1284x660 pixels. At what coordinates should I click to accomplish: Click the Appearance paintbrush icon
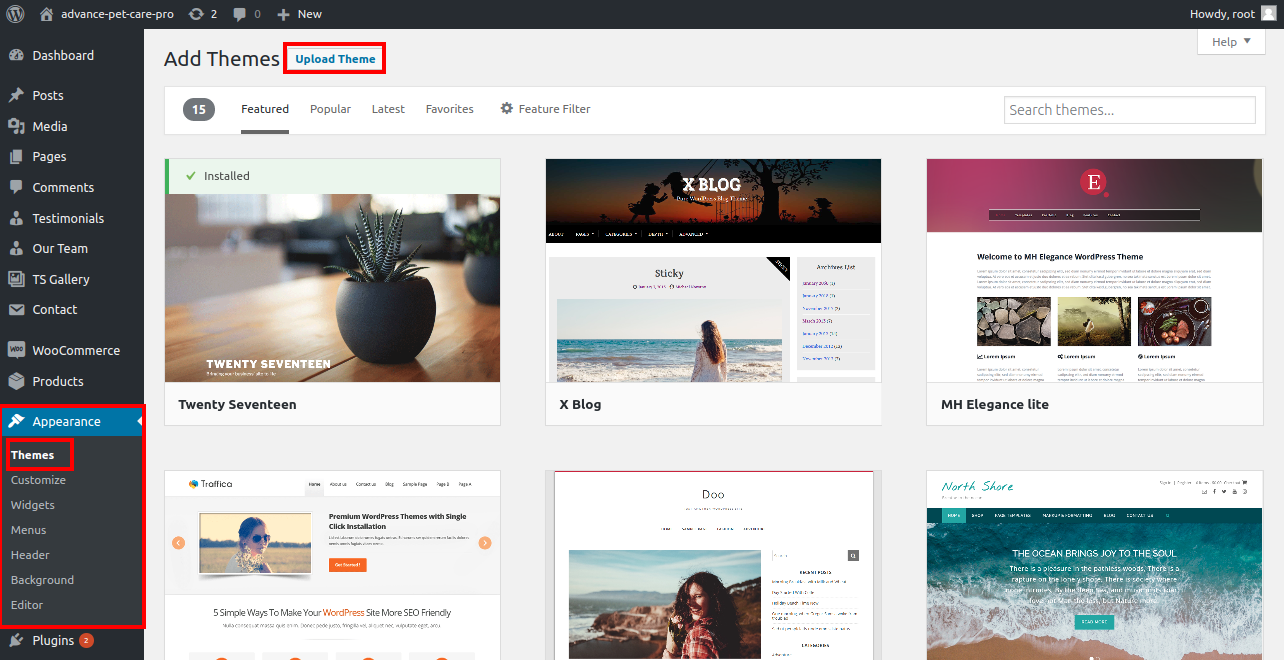(16, 422)
